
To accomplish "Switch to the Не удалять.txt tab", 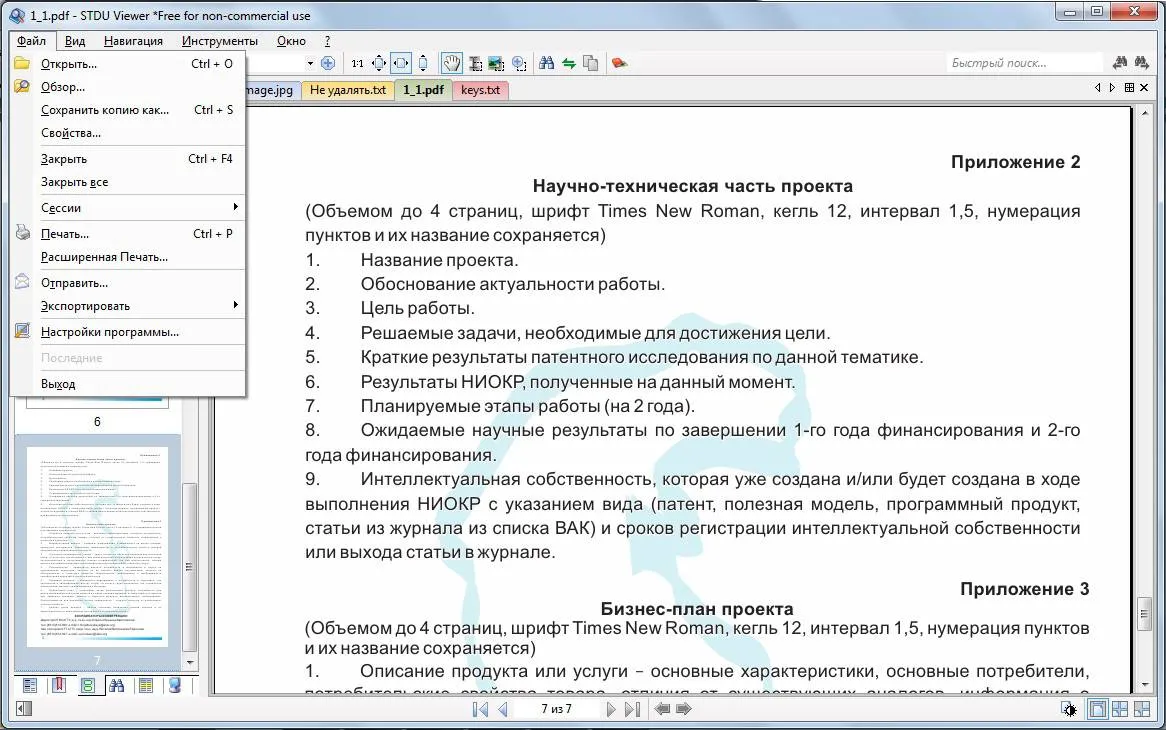I will coord(347,90).
